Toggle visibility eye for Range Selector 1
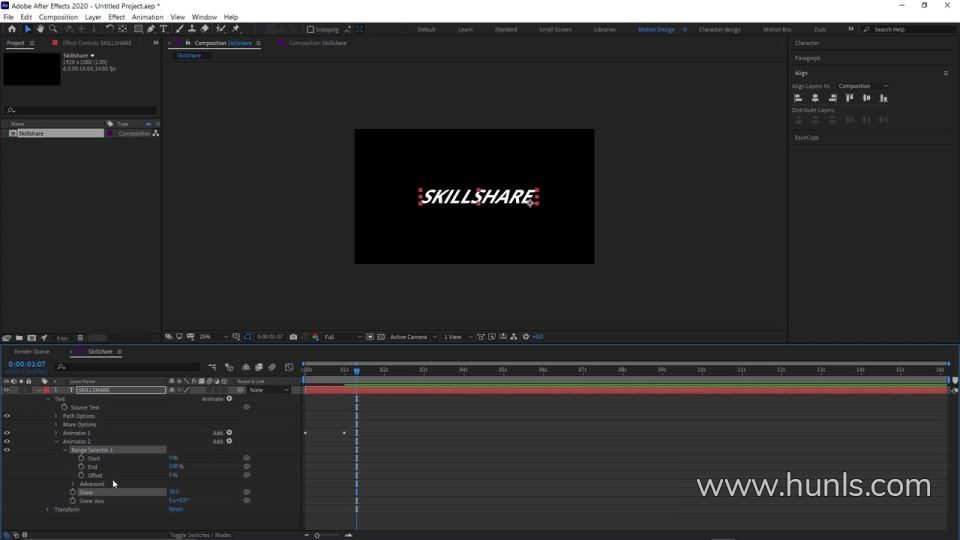 tap(7, 450)
